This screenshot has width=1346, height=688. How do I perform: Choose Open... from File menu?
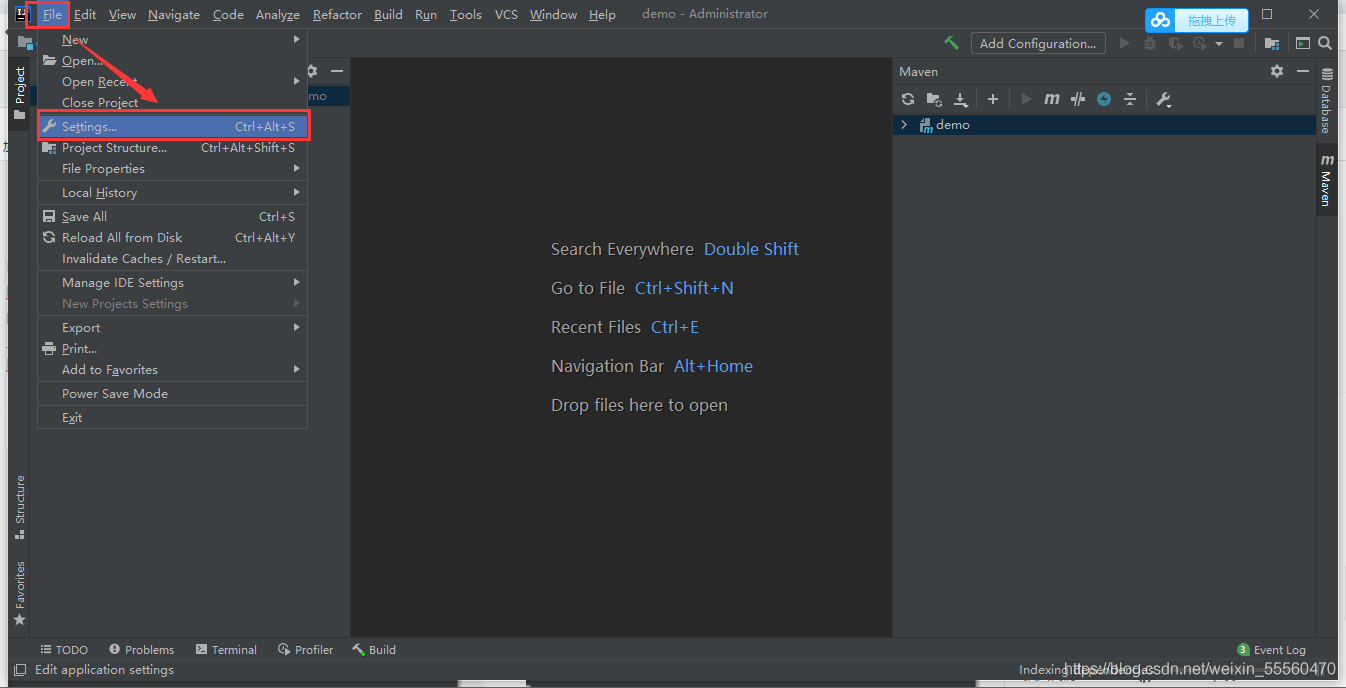coord(172,61)
